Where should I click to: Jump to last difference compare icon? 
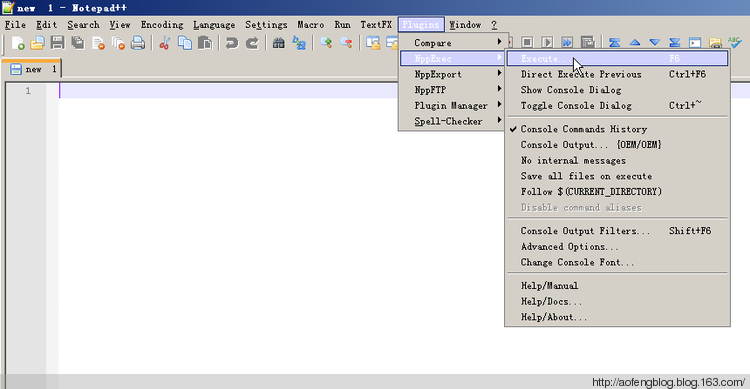pos(675,43)
